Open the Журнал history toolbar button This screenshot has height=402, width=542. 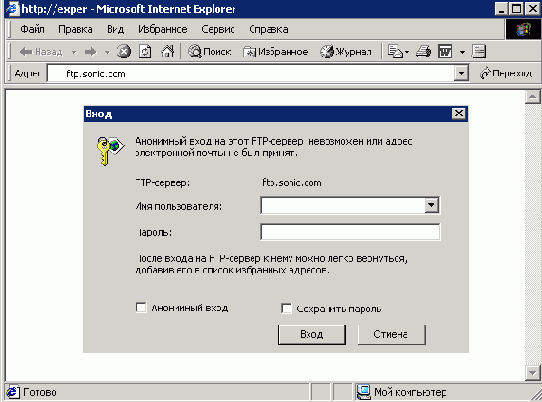pyautogui.click(x=345, y=52)
